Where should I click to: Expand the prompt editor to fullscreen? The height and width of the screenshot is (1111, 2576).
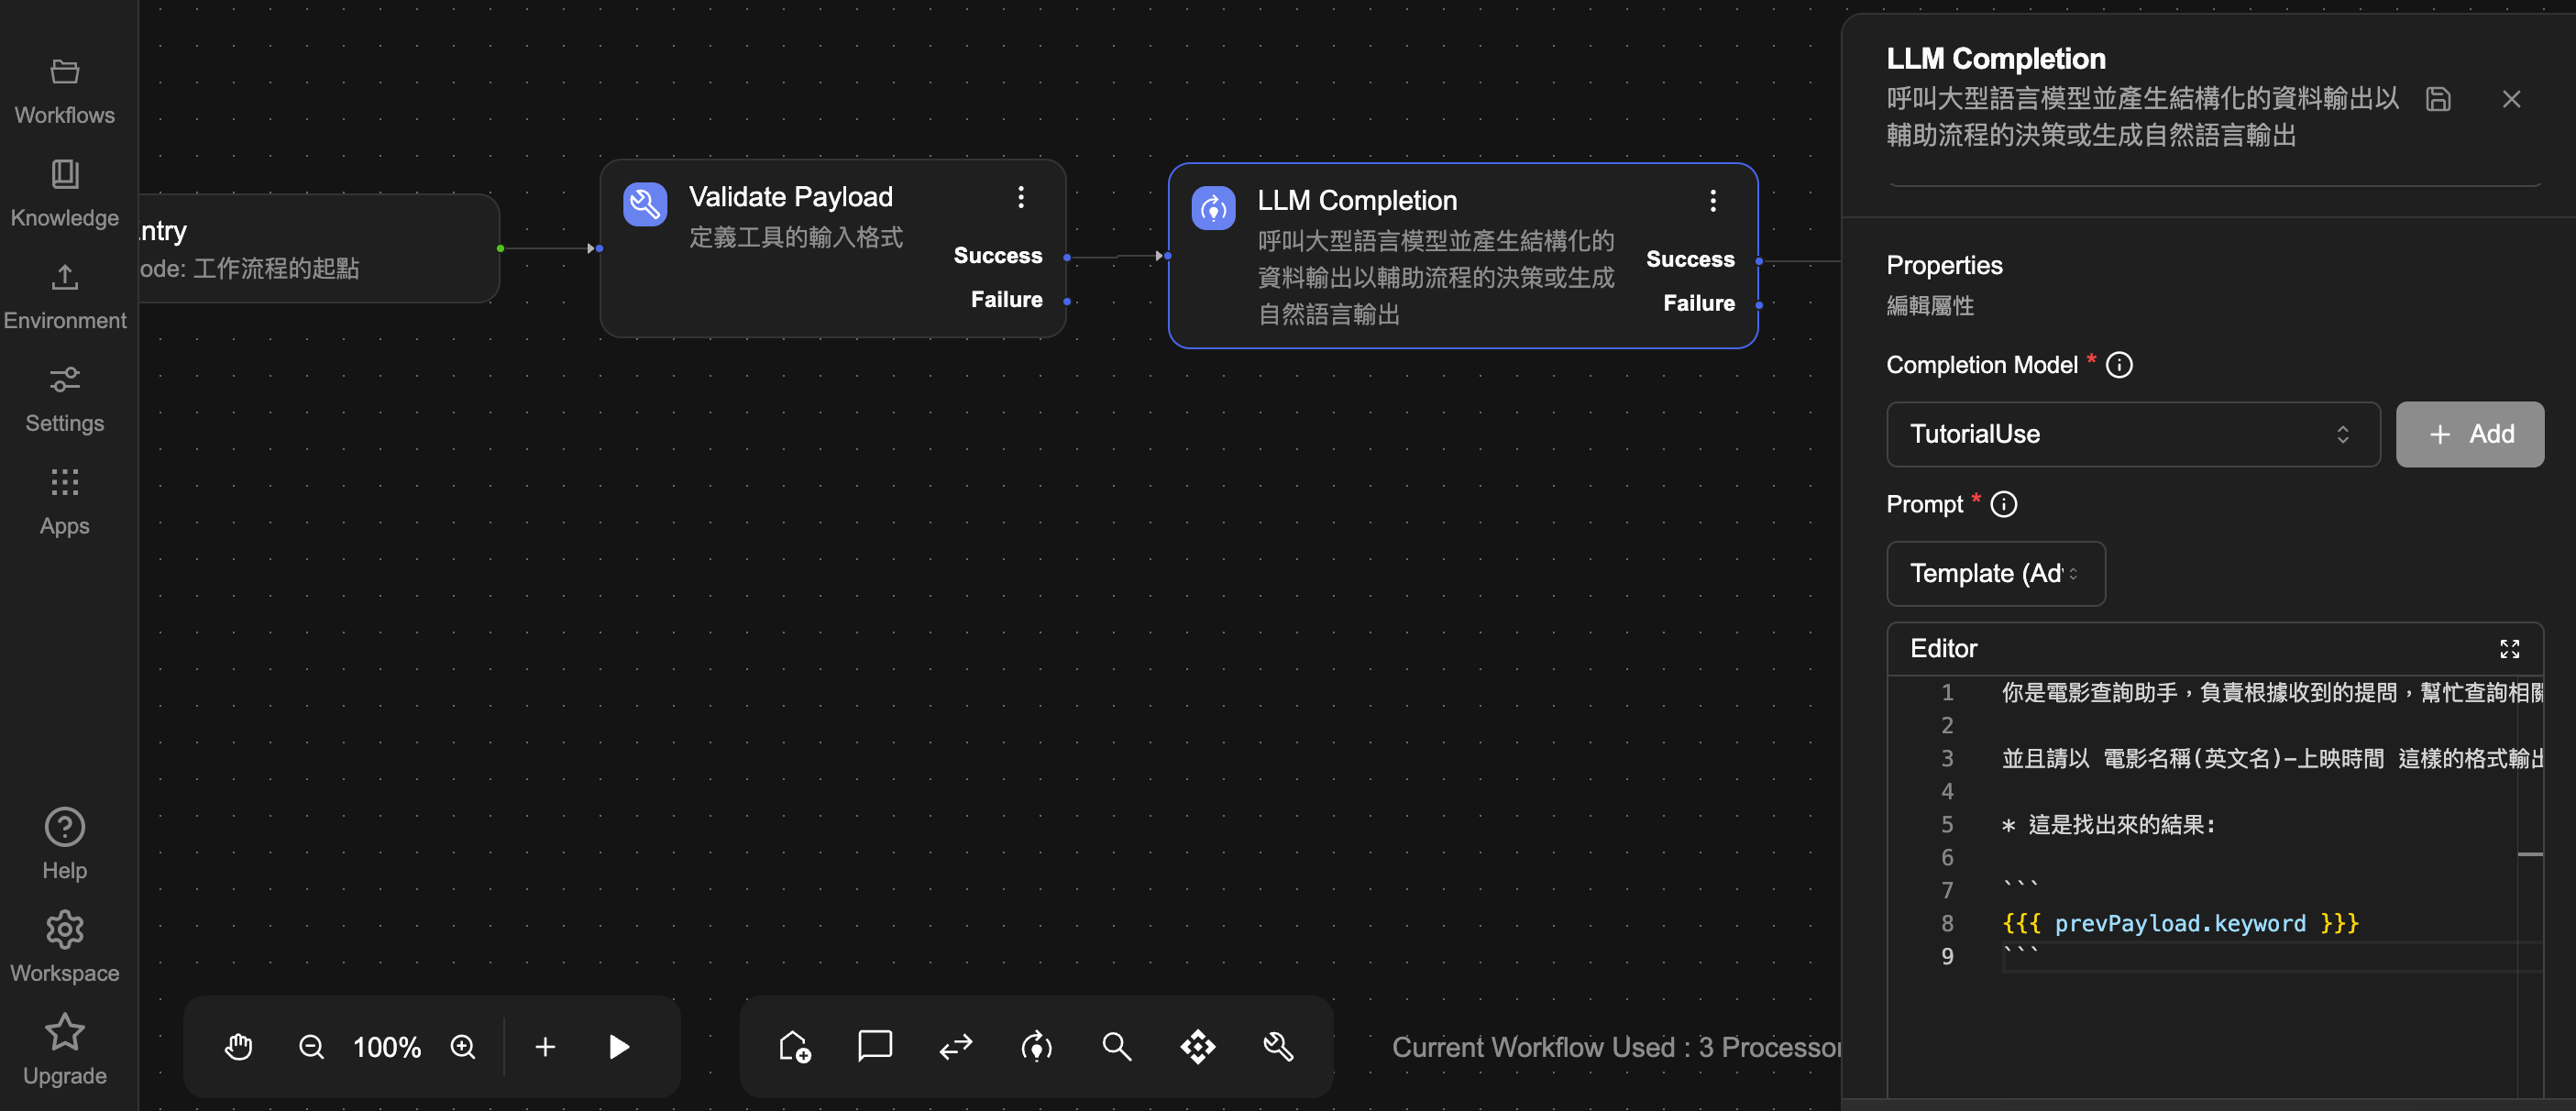tap(2509, 649)
